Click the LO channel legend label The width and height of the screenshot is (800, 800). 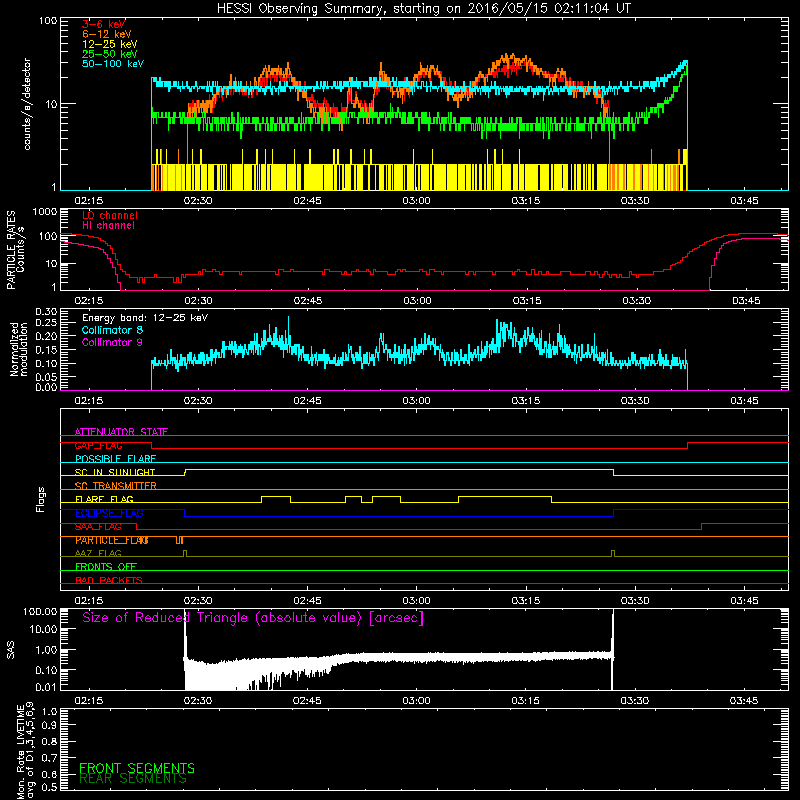pyautogui.click(x=110, y=215)
